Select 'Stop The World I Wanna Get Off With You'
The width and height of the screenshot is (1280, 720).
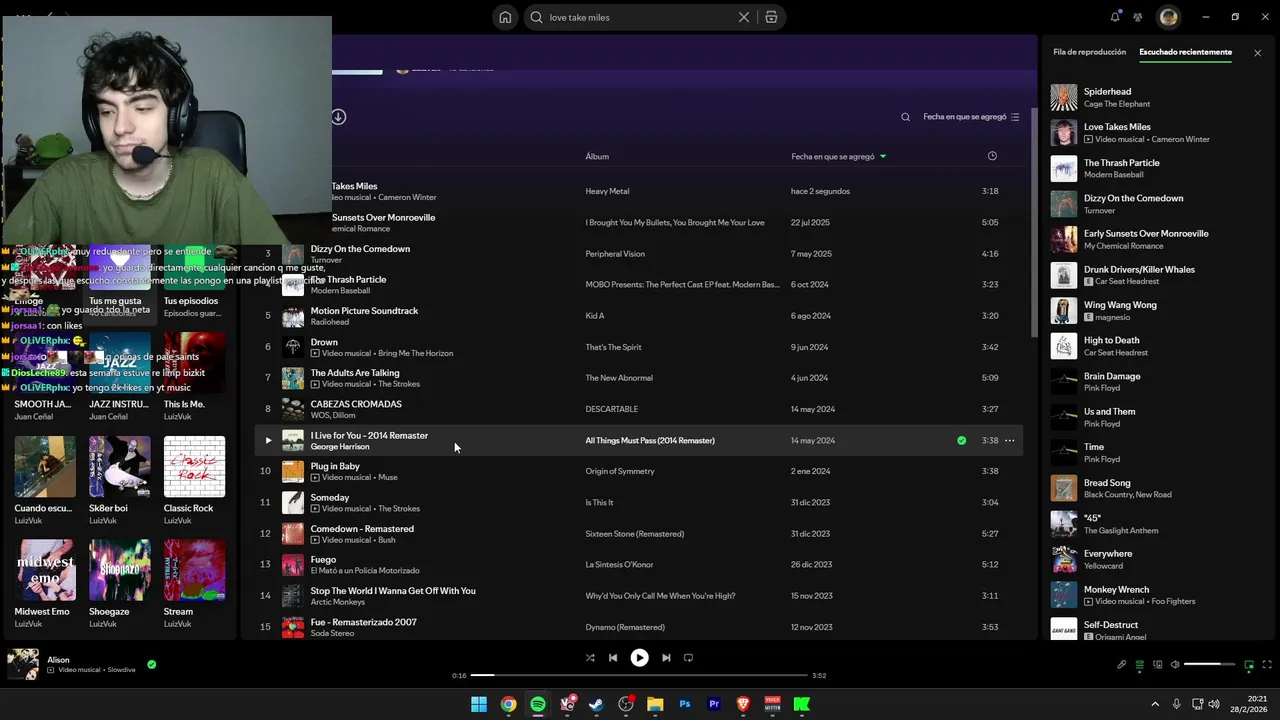(393, 591)
